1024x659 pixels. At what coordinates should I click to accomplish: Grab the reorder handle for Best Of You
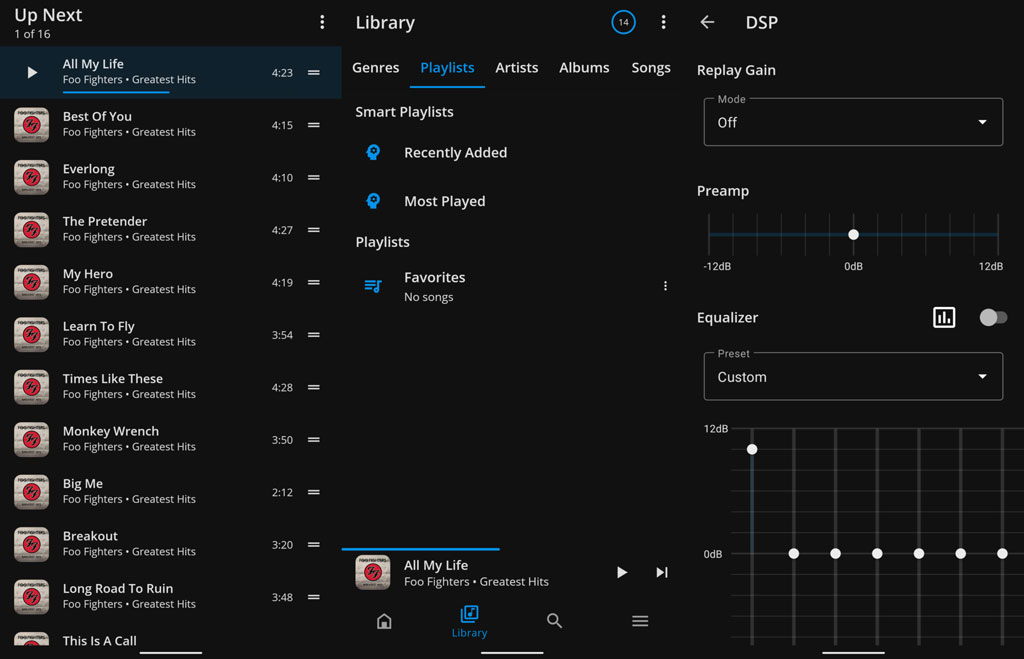[x=314, y=125]
